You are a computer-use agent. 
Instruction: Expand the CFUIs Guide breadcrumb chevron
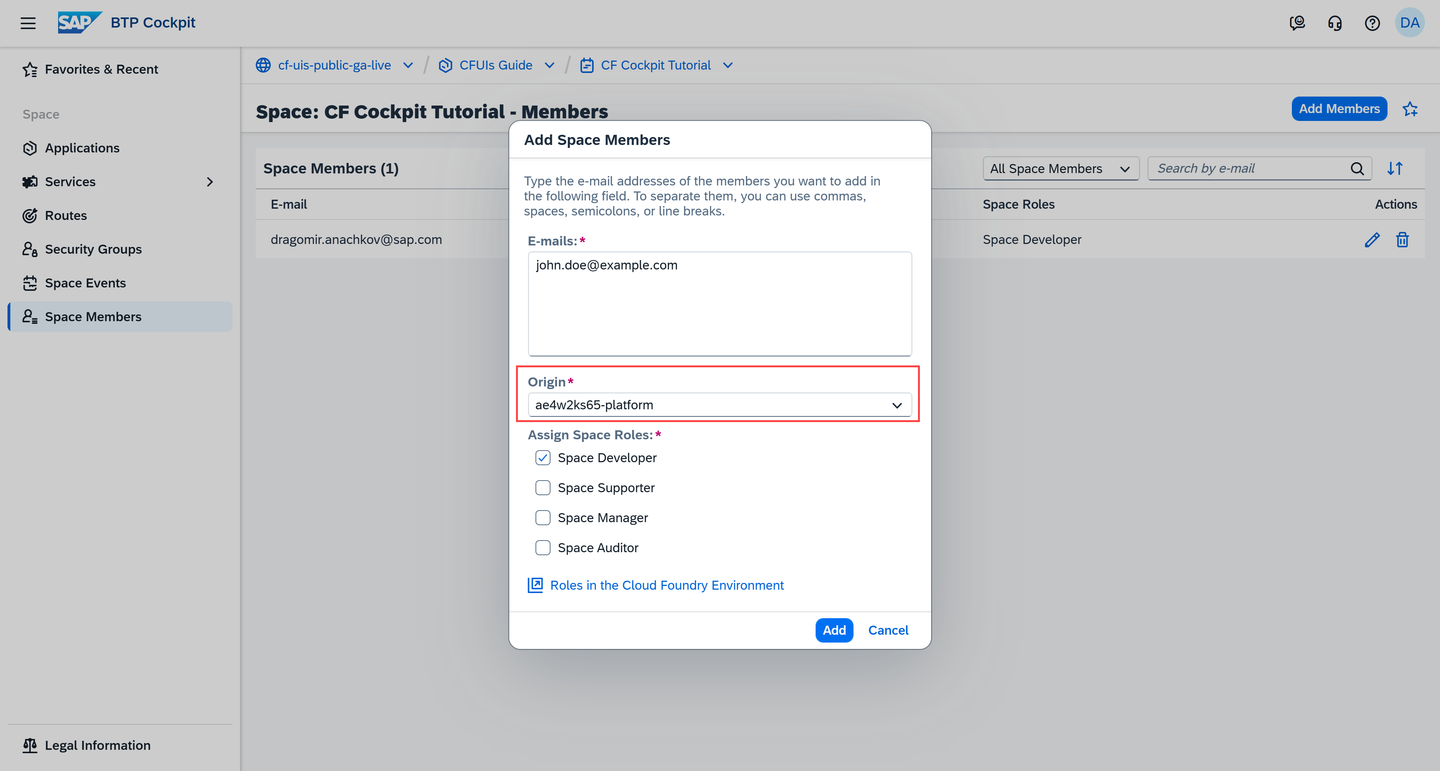coord(549,65)
